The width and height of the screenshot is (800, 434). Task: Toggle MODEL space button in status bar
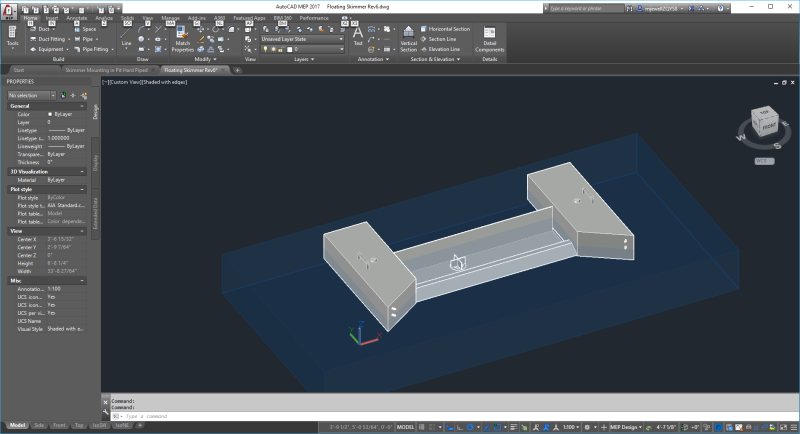click(406, 427)
